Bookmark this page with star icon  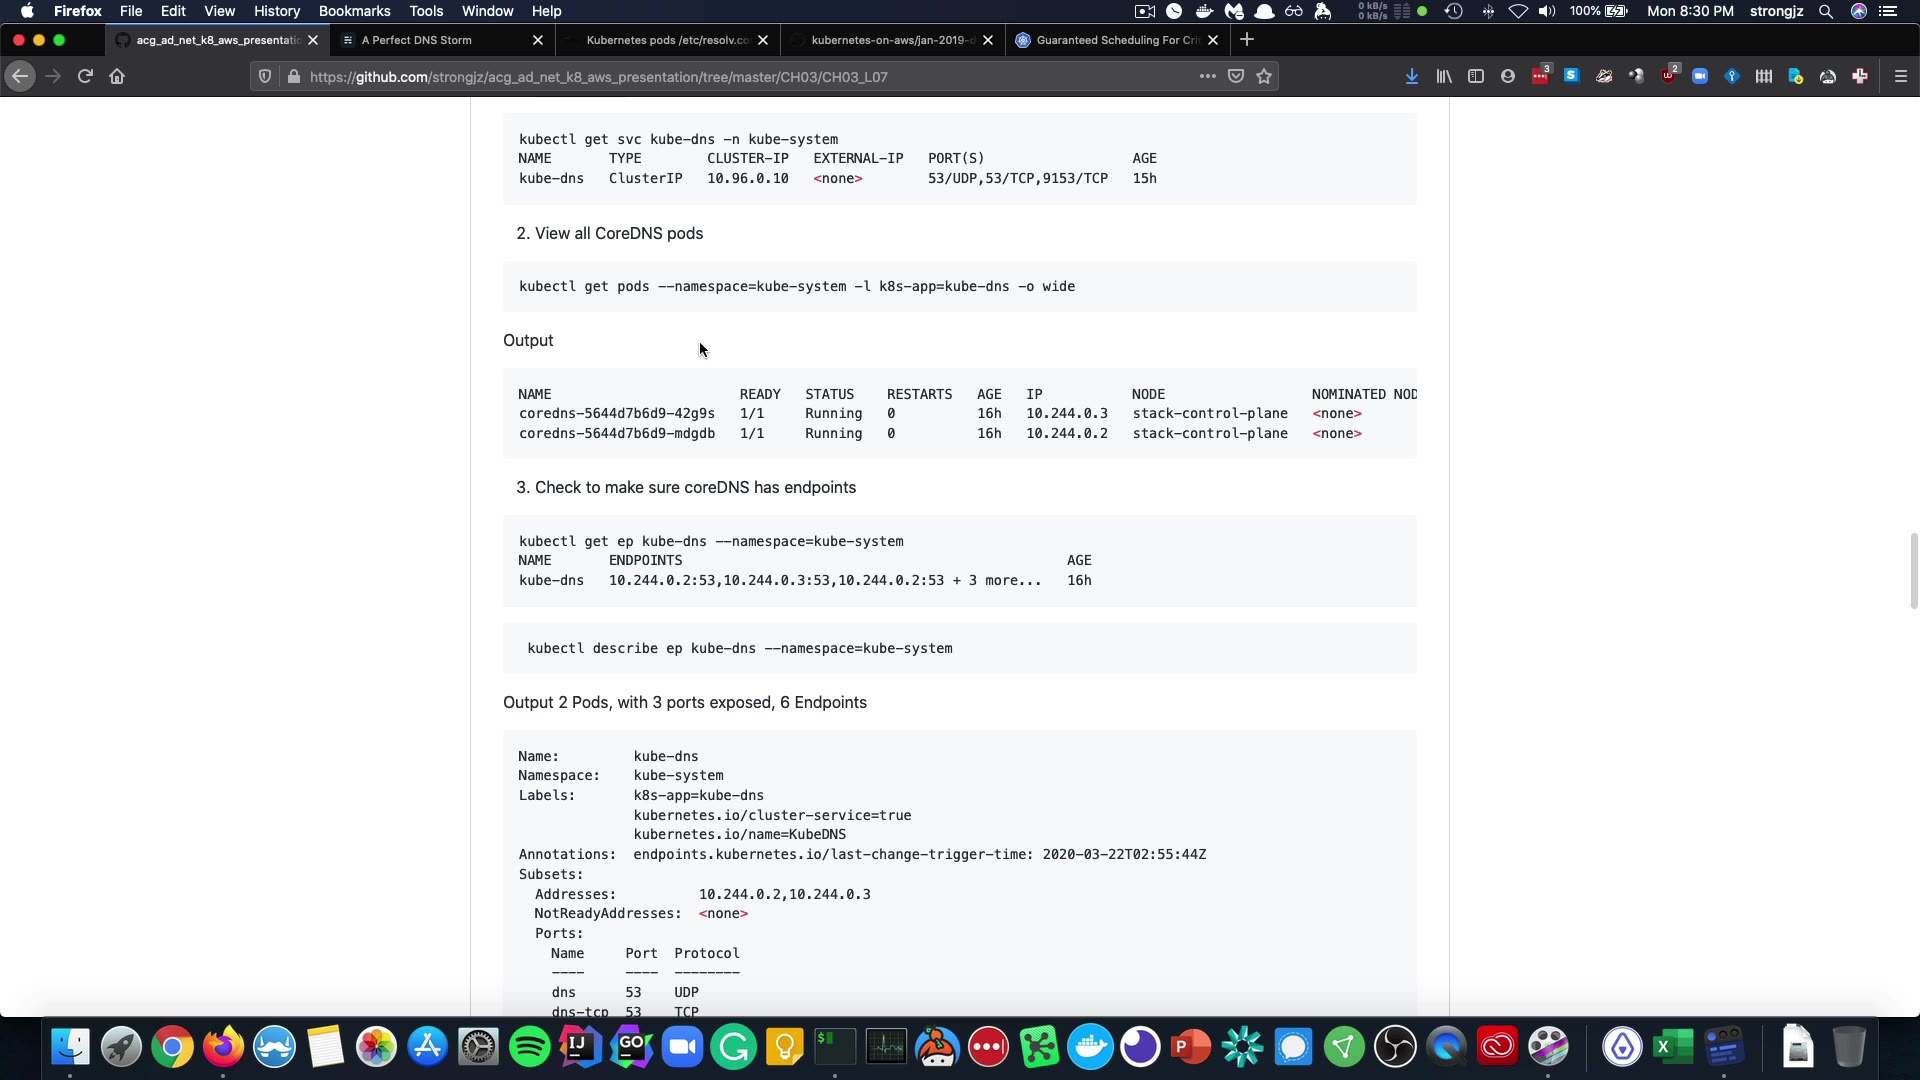coord(1264,76)
